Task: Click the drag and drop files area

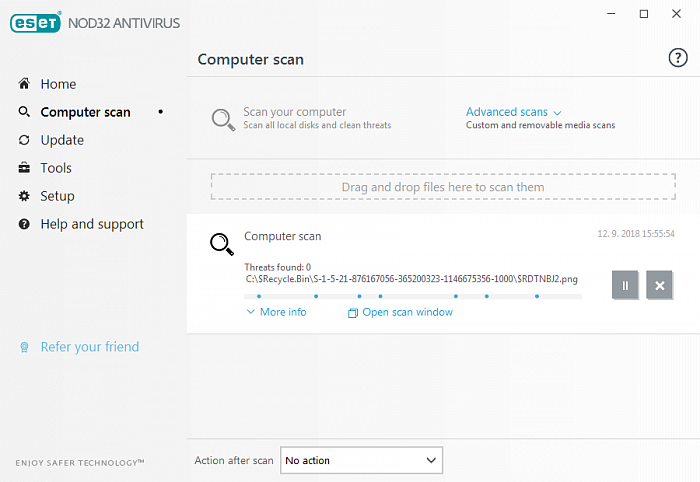Action: pos(443,187)
